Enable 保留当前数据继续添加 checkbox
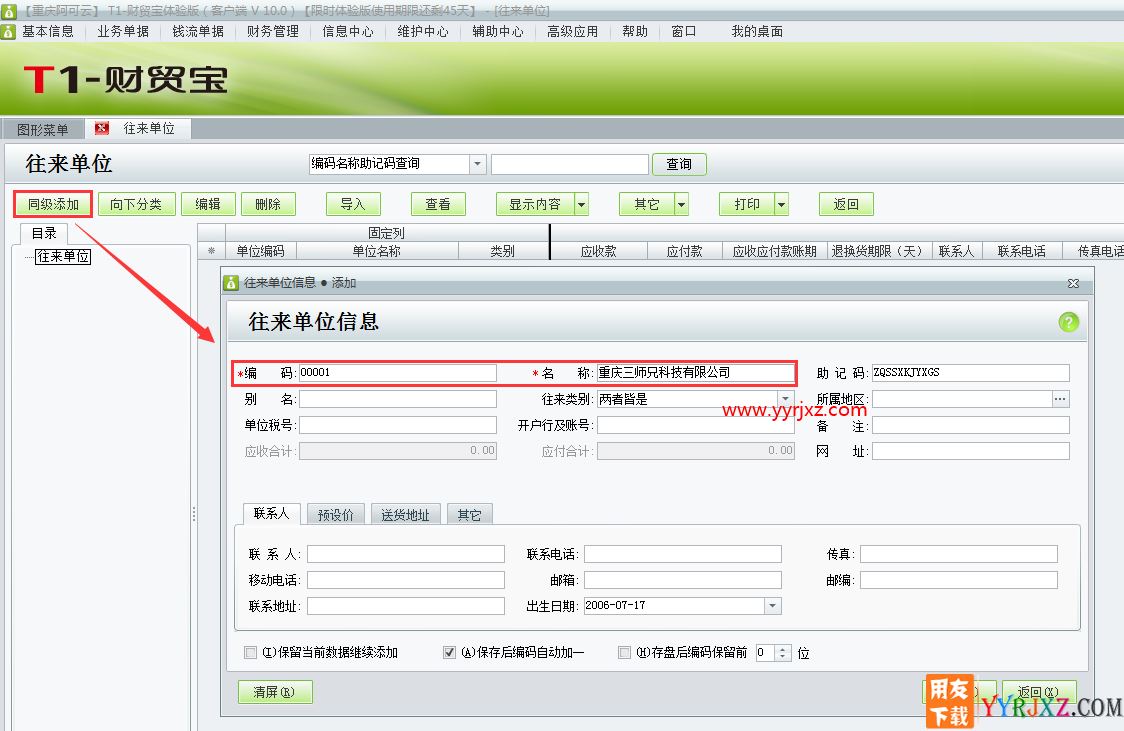The image size is (1124, 731). (250, 652)
